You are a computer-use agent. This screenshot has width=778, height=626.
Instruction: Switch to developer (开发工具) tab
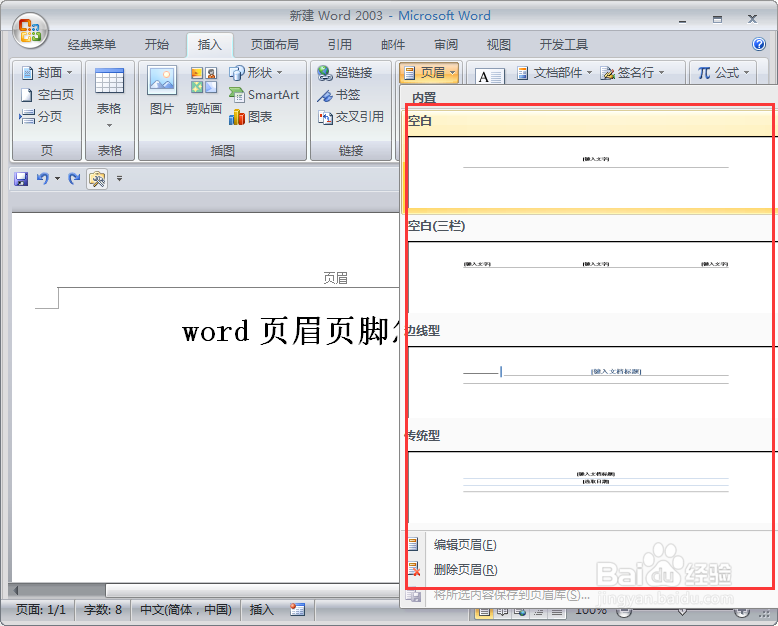pos(564,45)
